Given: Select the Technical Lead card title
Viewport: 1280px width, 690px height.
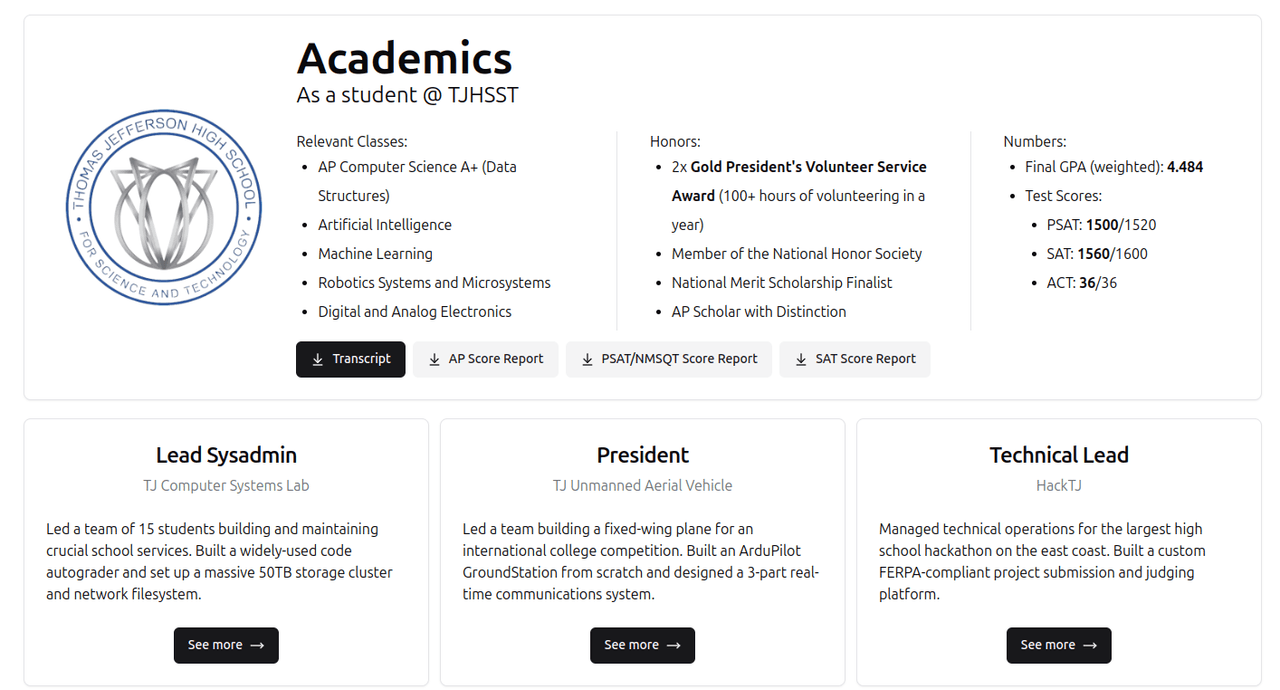Looking at the screenshot, I should point(1058,455).
